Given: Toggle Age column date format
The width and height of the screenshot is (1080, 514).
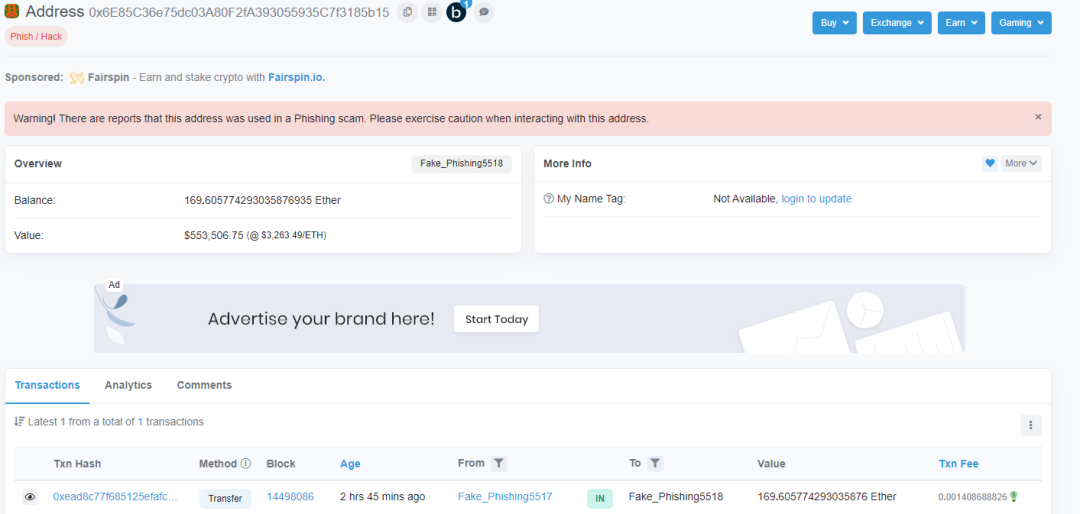Looking at the screenshot, I should (x=350, y=464).
